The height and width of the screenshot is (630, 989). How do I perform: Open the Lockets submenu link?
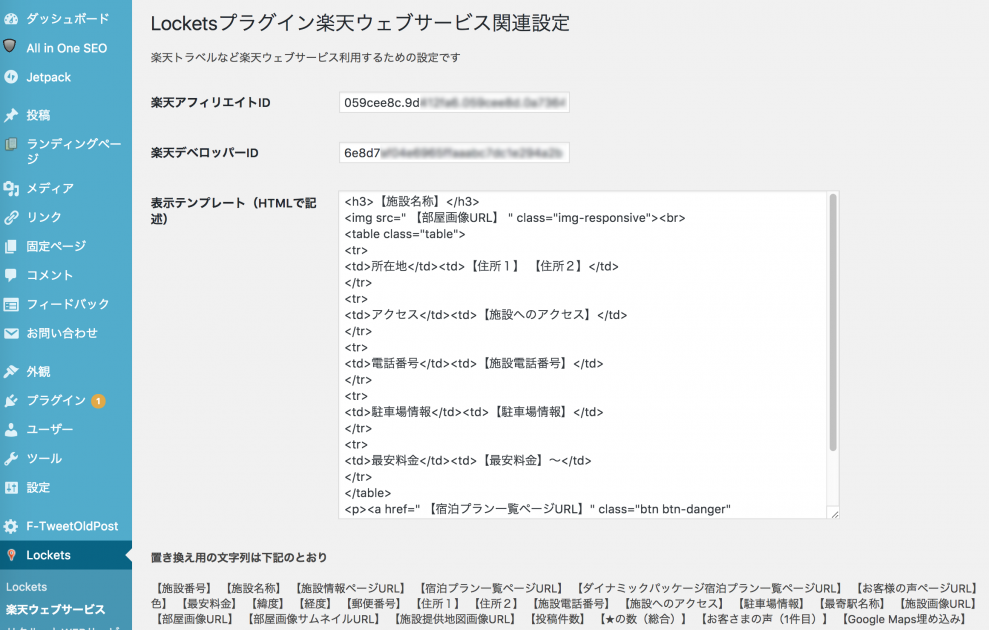(x=26, y=587)
